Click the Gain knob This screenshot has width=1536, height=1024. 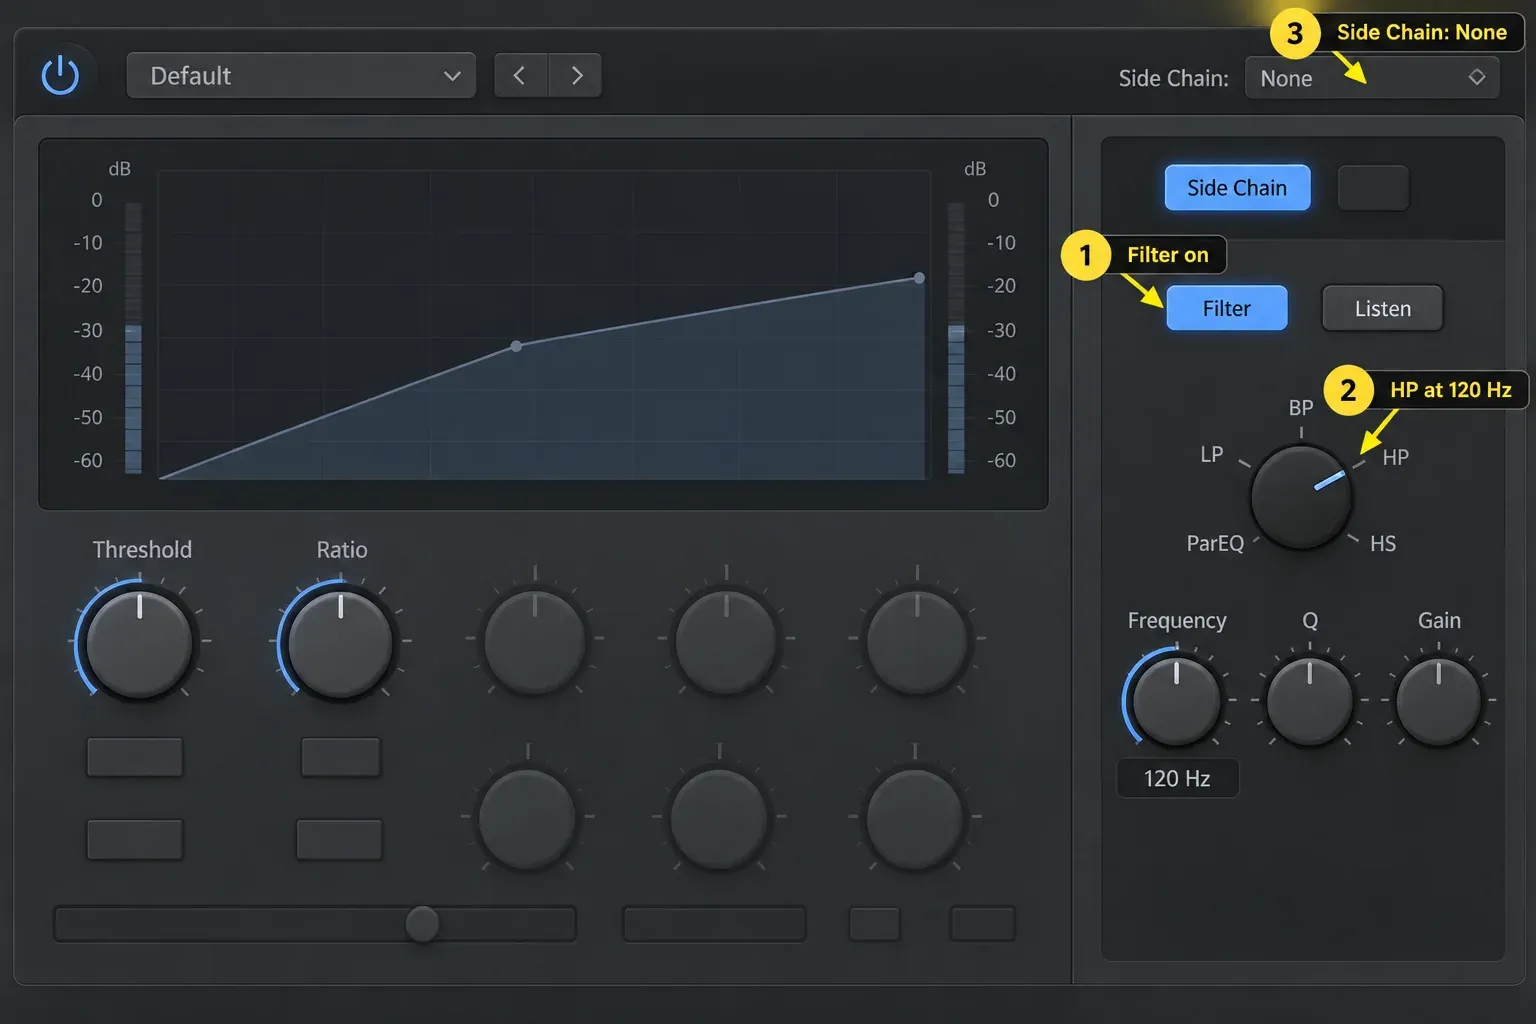1439,702
